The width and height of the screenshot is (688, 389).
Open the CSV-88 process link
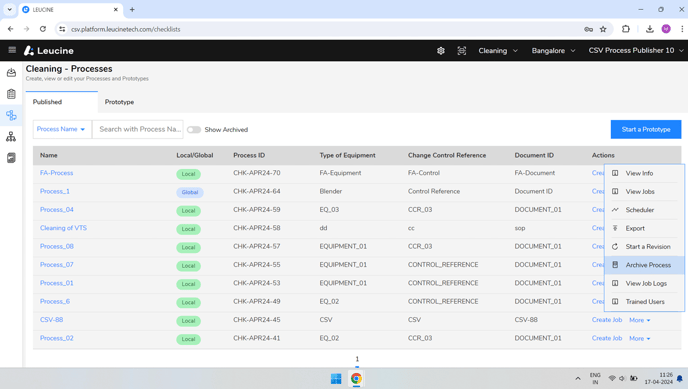click(51, 320)
